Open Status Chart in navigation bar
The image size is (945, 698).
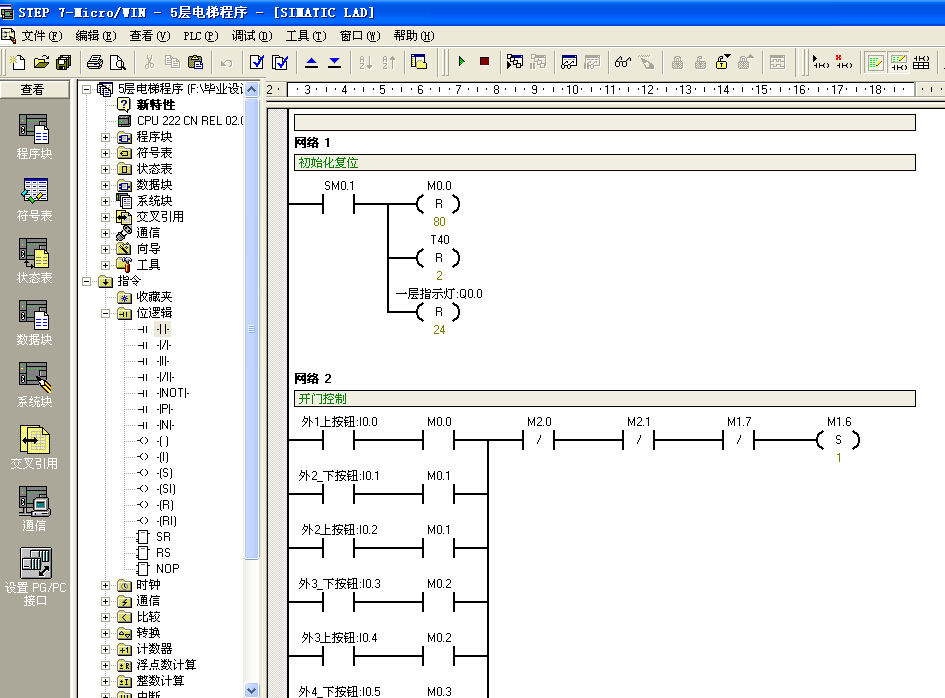[34, 261]
